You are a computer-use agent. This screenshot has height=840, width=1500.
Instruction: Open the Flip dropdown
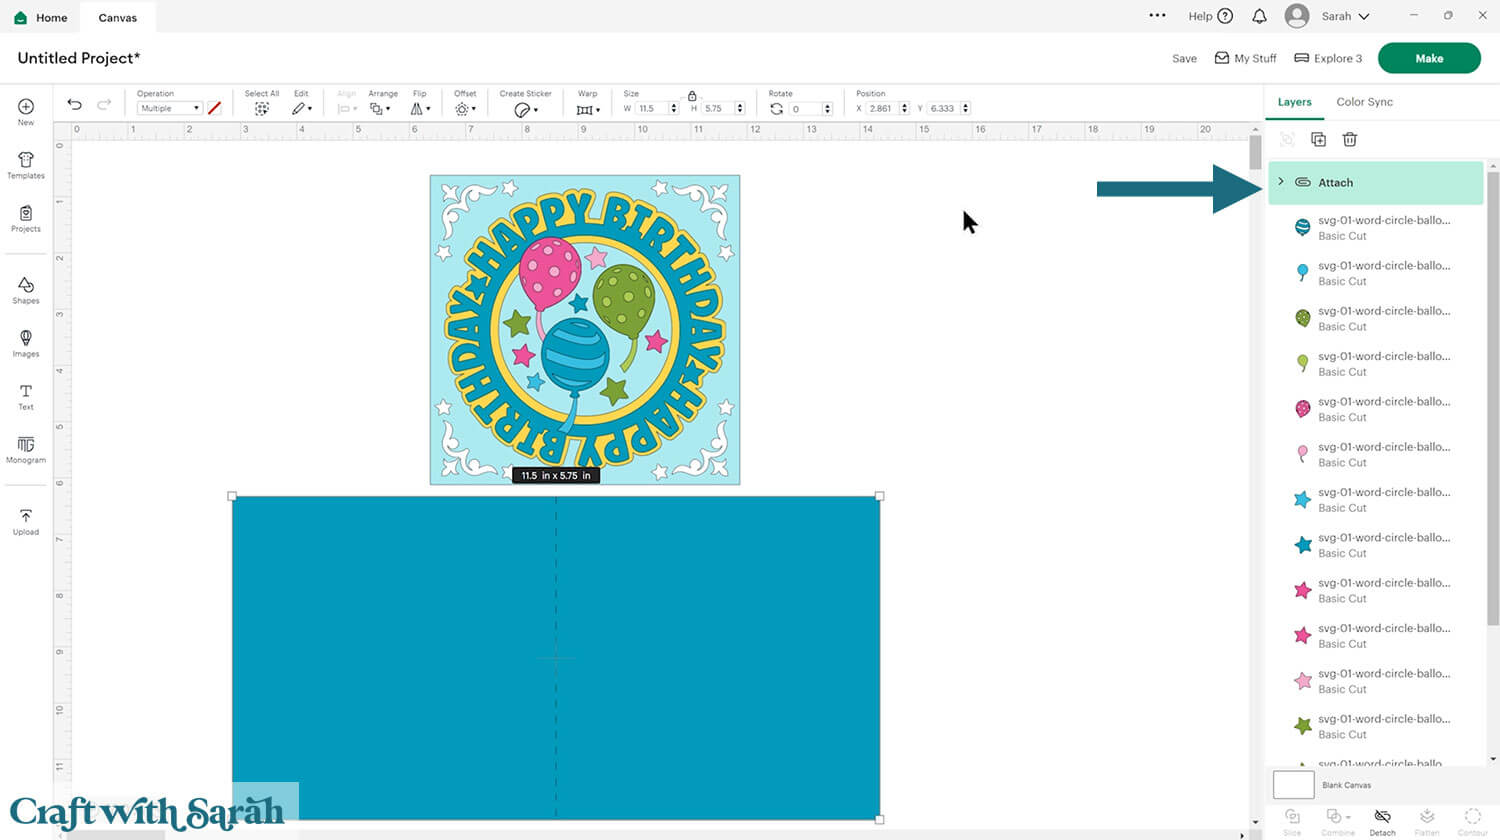(x=421, y=108)
